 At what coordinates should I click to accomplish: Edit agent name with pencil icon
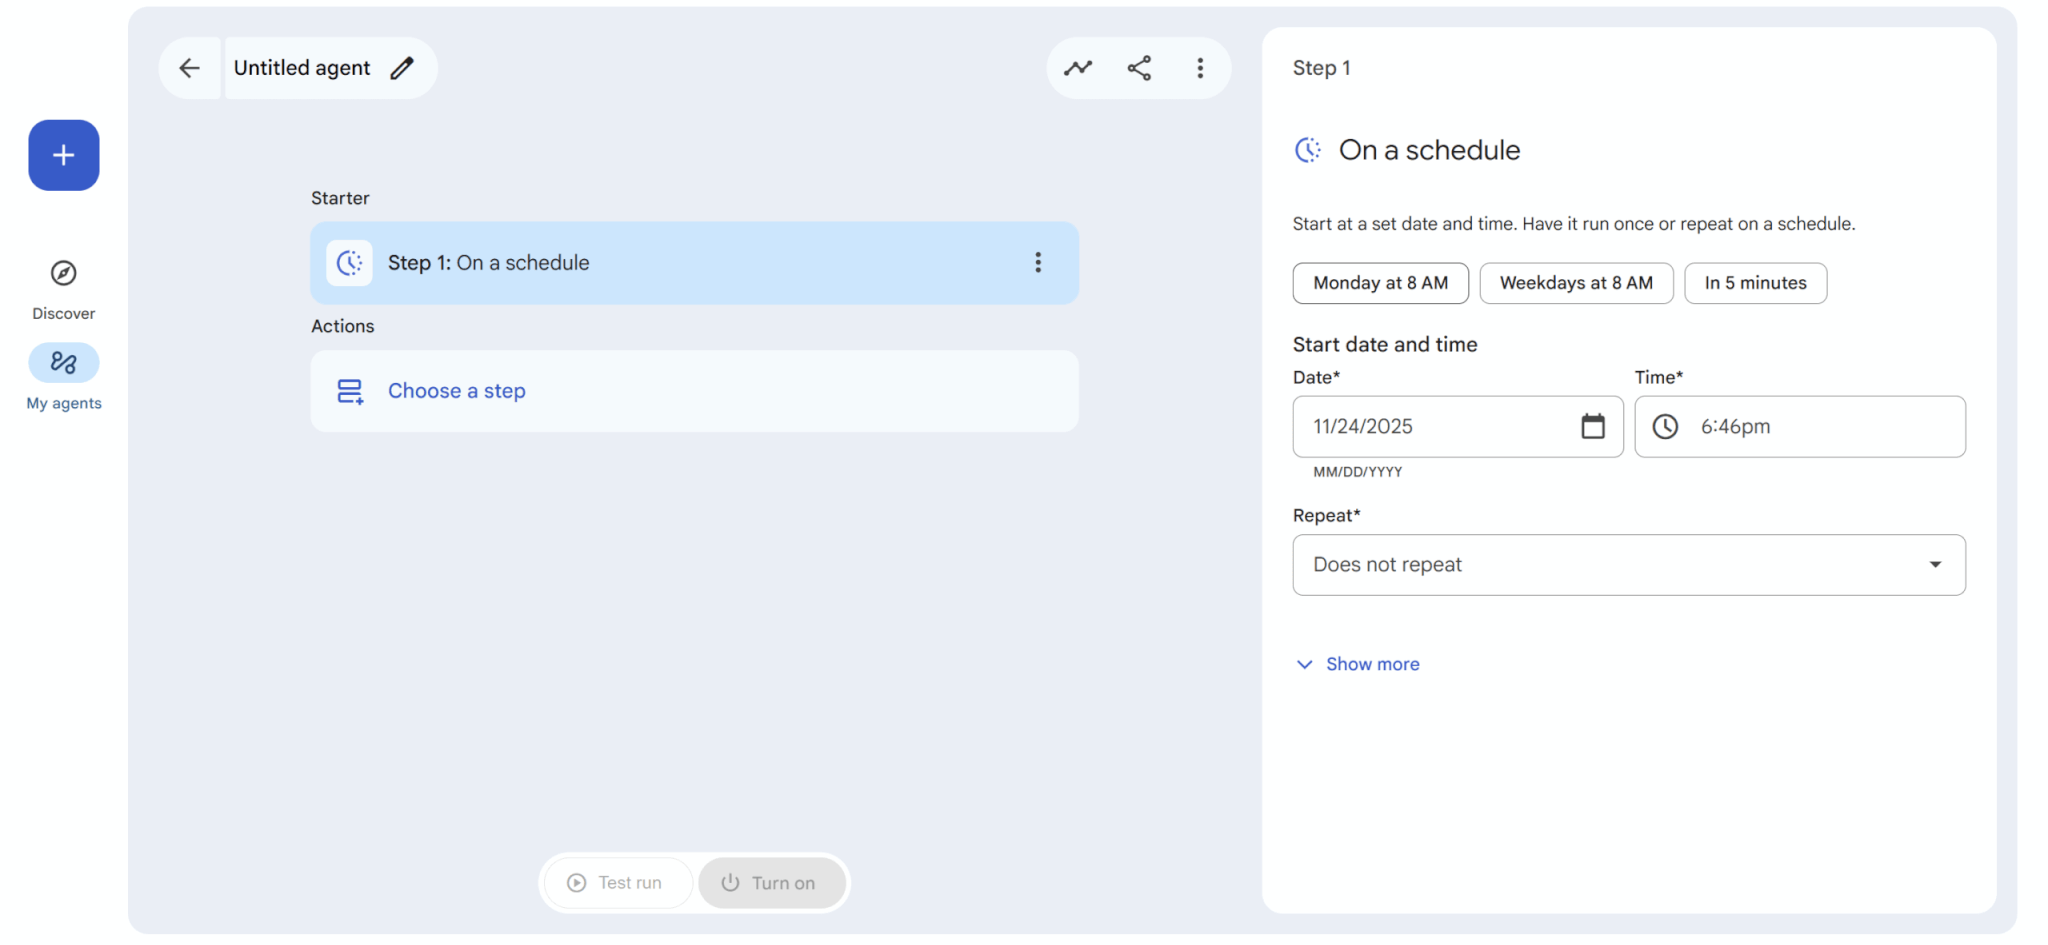[x=402, y=68]
